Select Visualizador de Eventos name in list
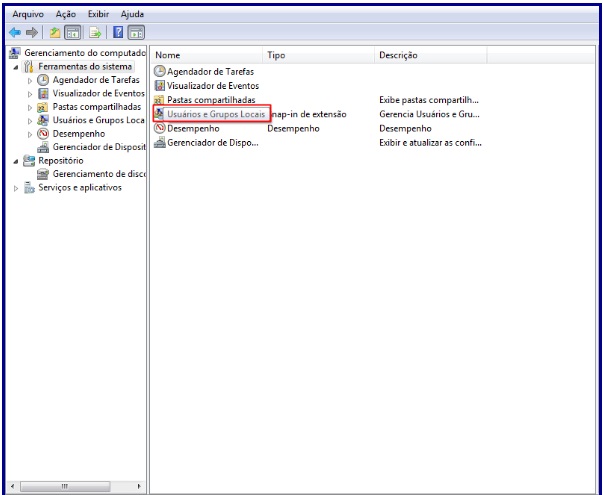The width and height of the screenshot is (603, 495). (x=213, y=86)
